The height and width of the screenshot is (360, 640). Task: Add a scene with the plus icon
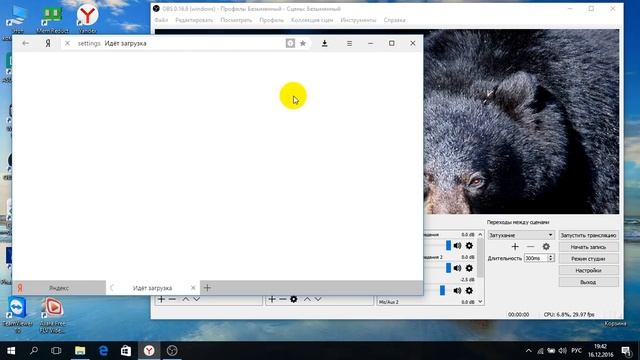point(161,299)
